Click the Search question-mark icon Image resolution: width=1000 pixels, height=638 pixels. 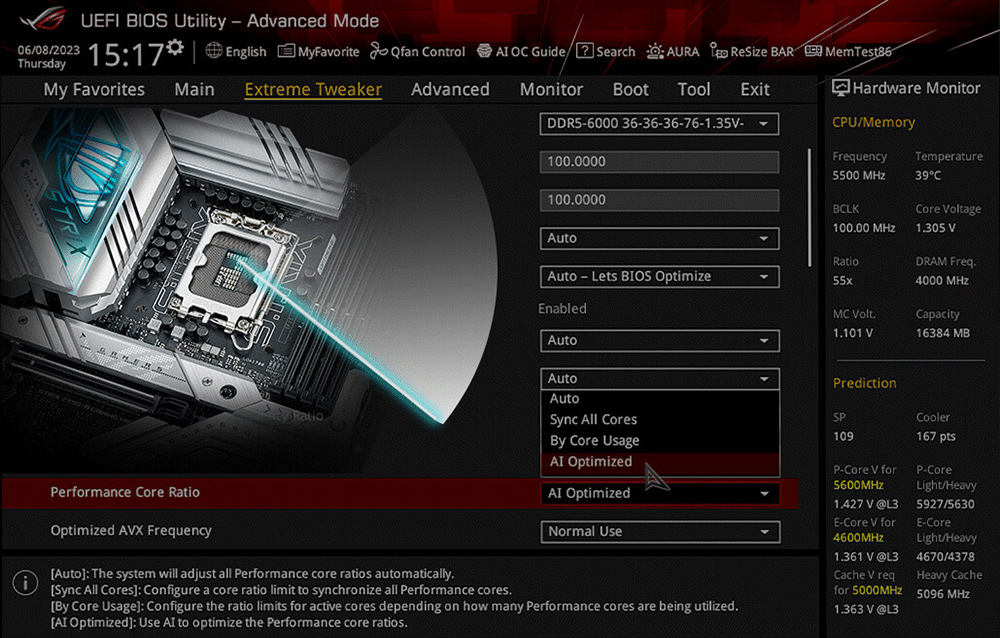tap(584, 51)
